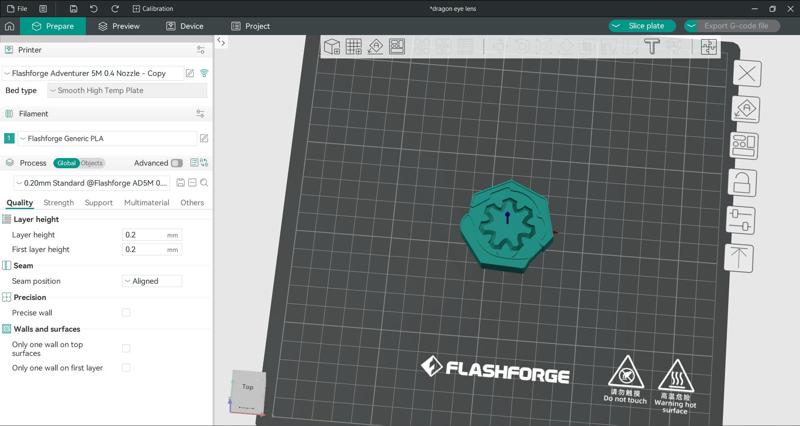Switch process scope to Objects
800x426 pixels.
pos(92,163)
